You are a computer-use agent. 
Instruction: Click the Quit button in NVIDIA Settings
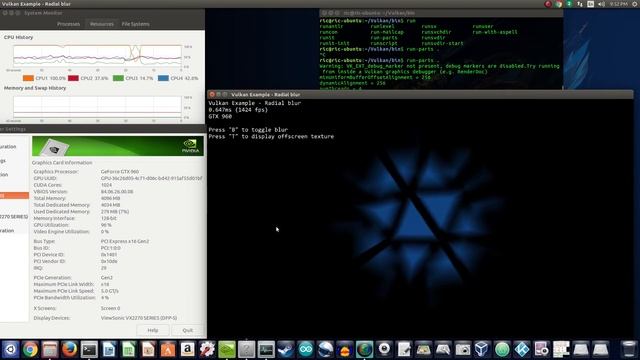point(188,330)
